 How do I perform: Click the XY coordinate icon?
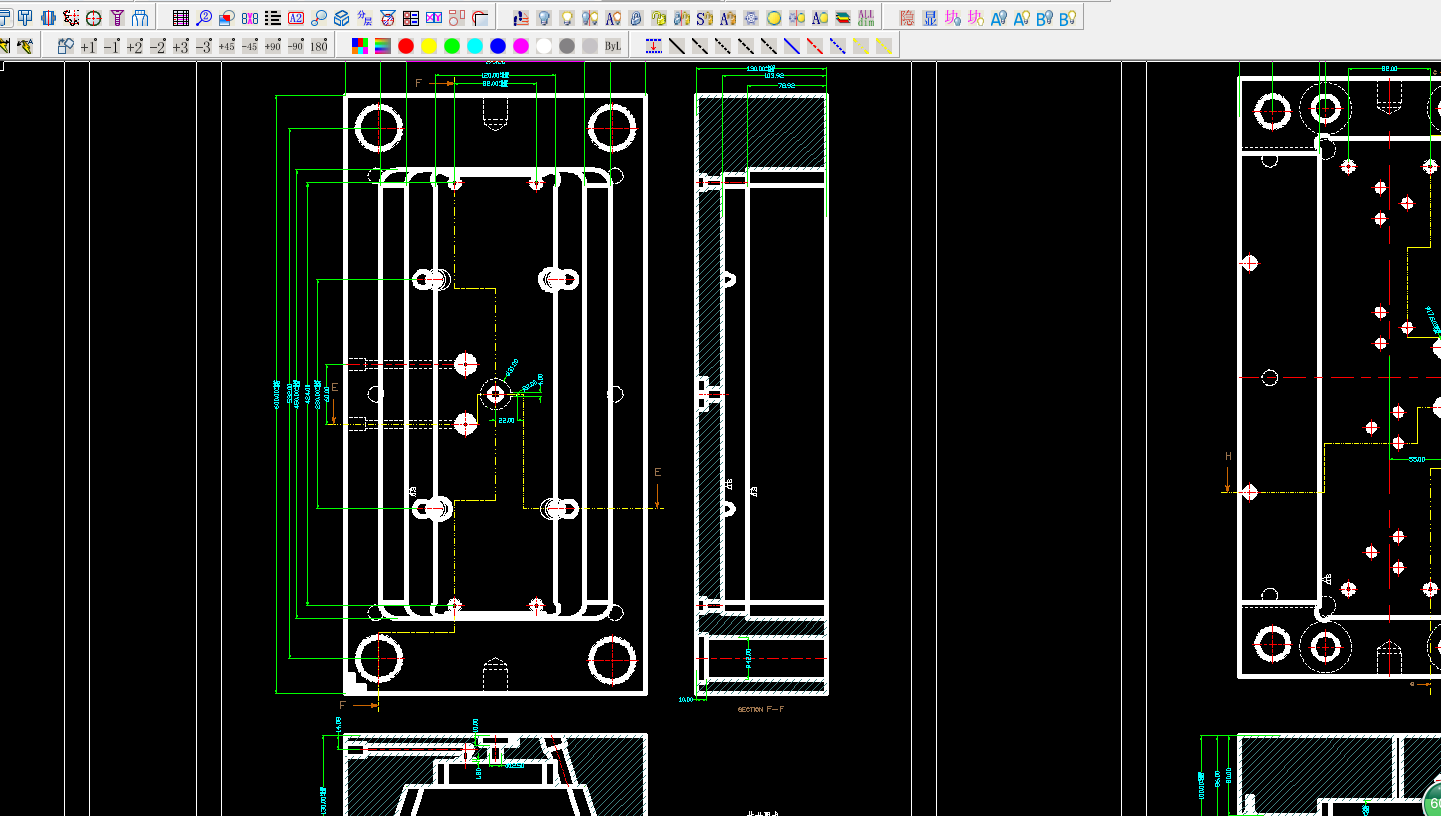[434, 18]
